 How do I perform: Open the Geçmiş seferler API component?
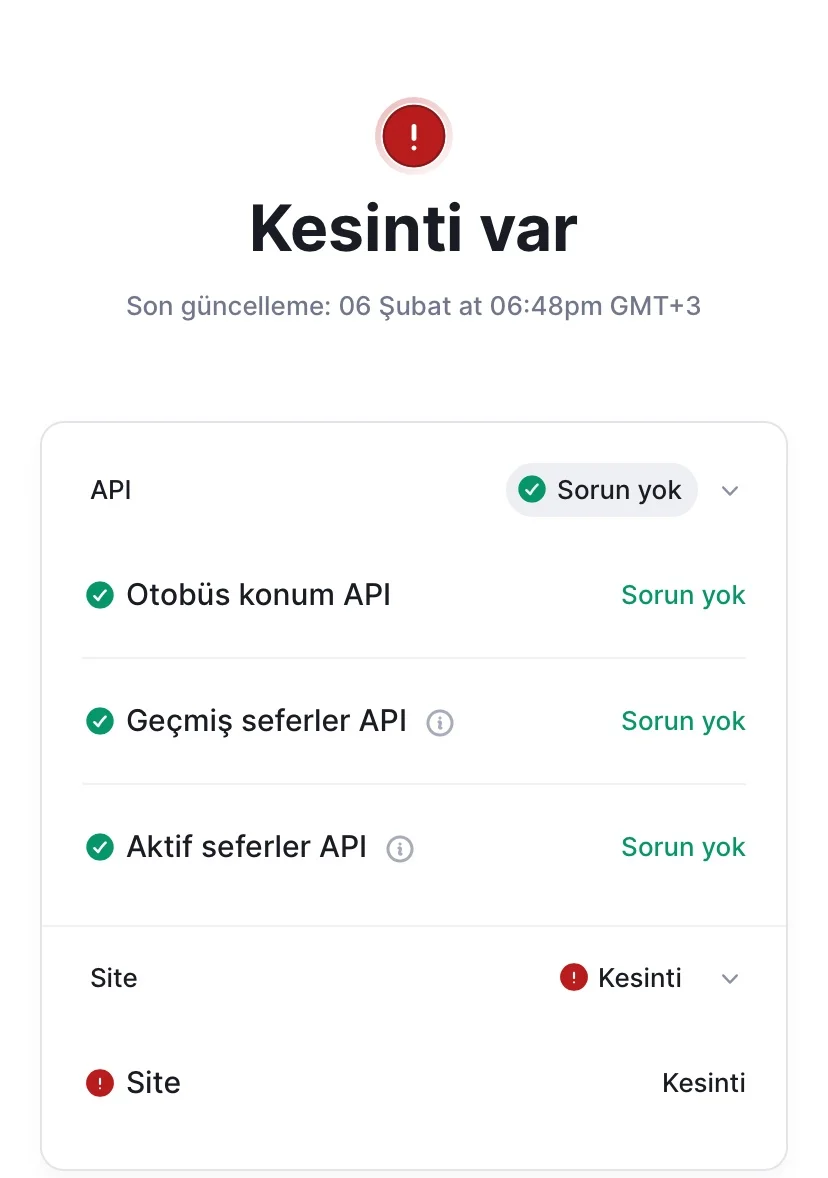[x=266, y=721]
